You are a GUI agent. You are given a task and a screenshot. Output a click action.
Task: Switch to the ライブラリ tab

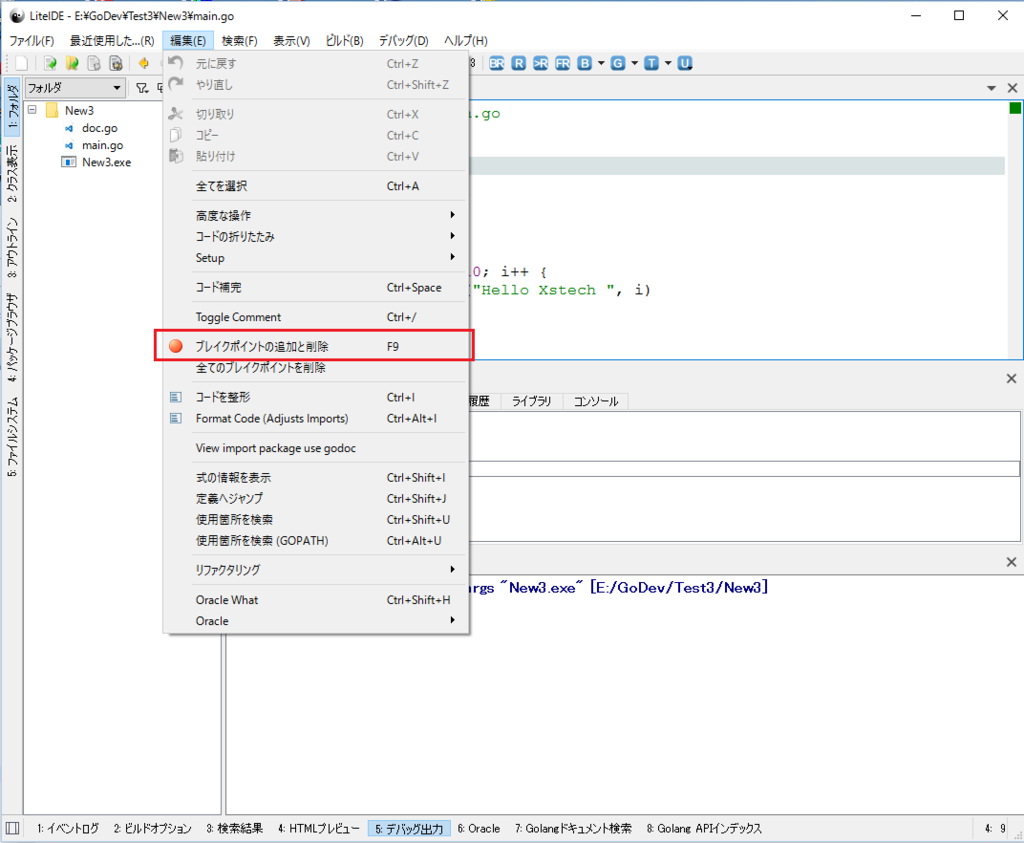tap(532, 401)
